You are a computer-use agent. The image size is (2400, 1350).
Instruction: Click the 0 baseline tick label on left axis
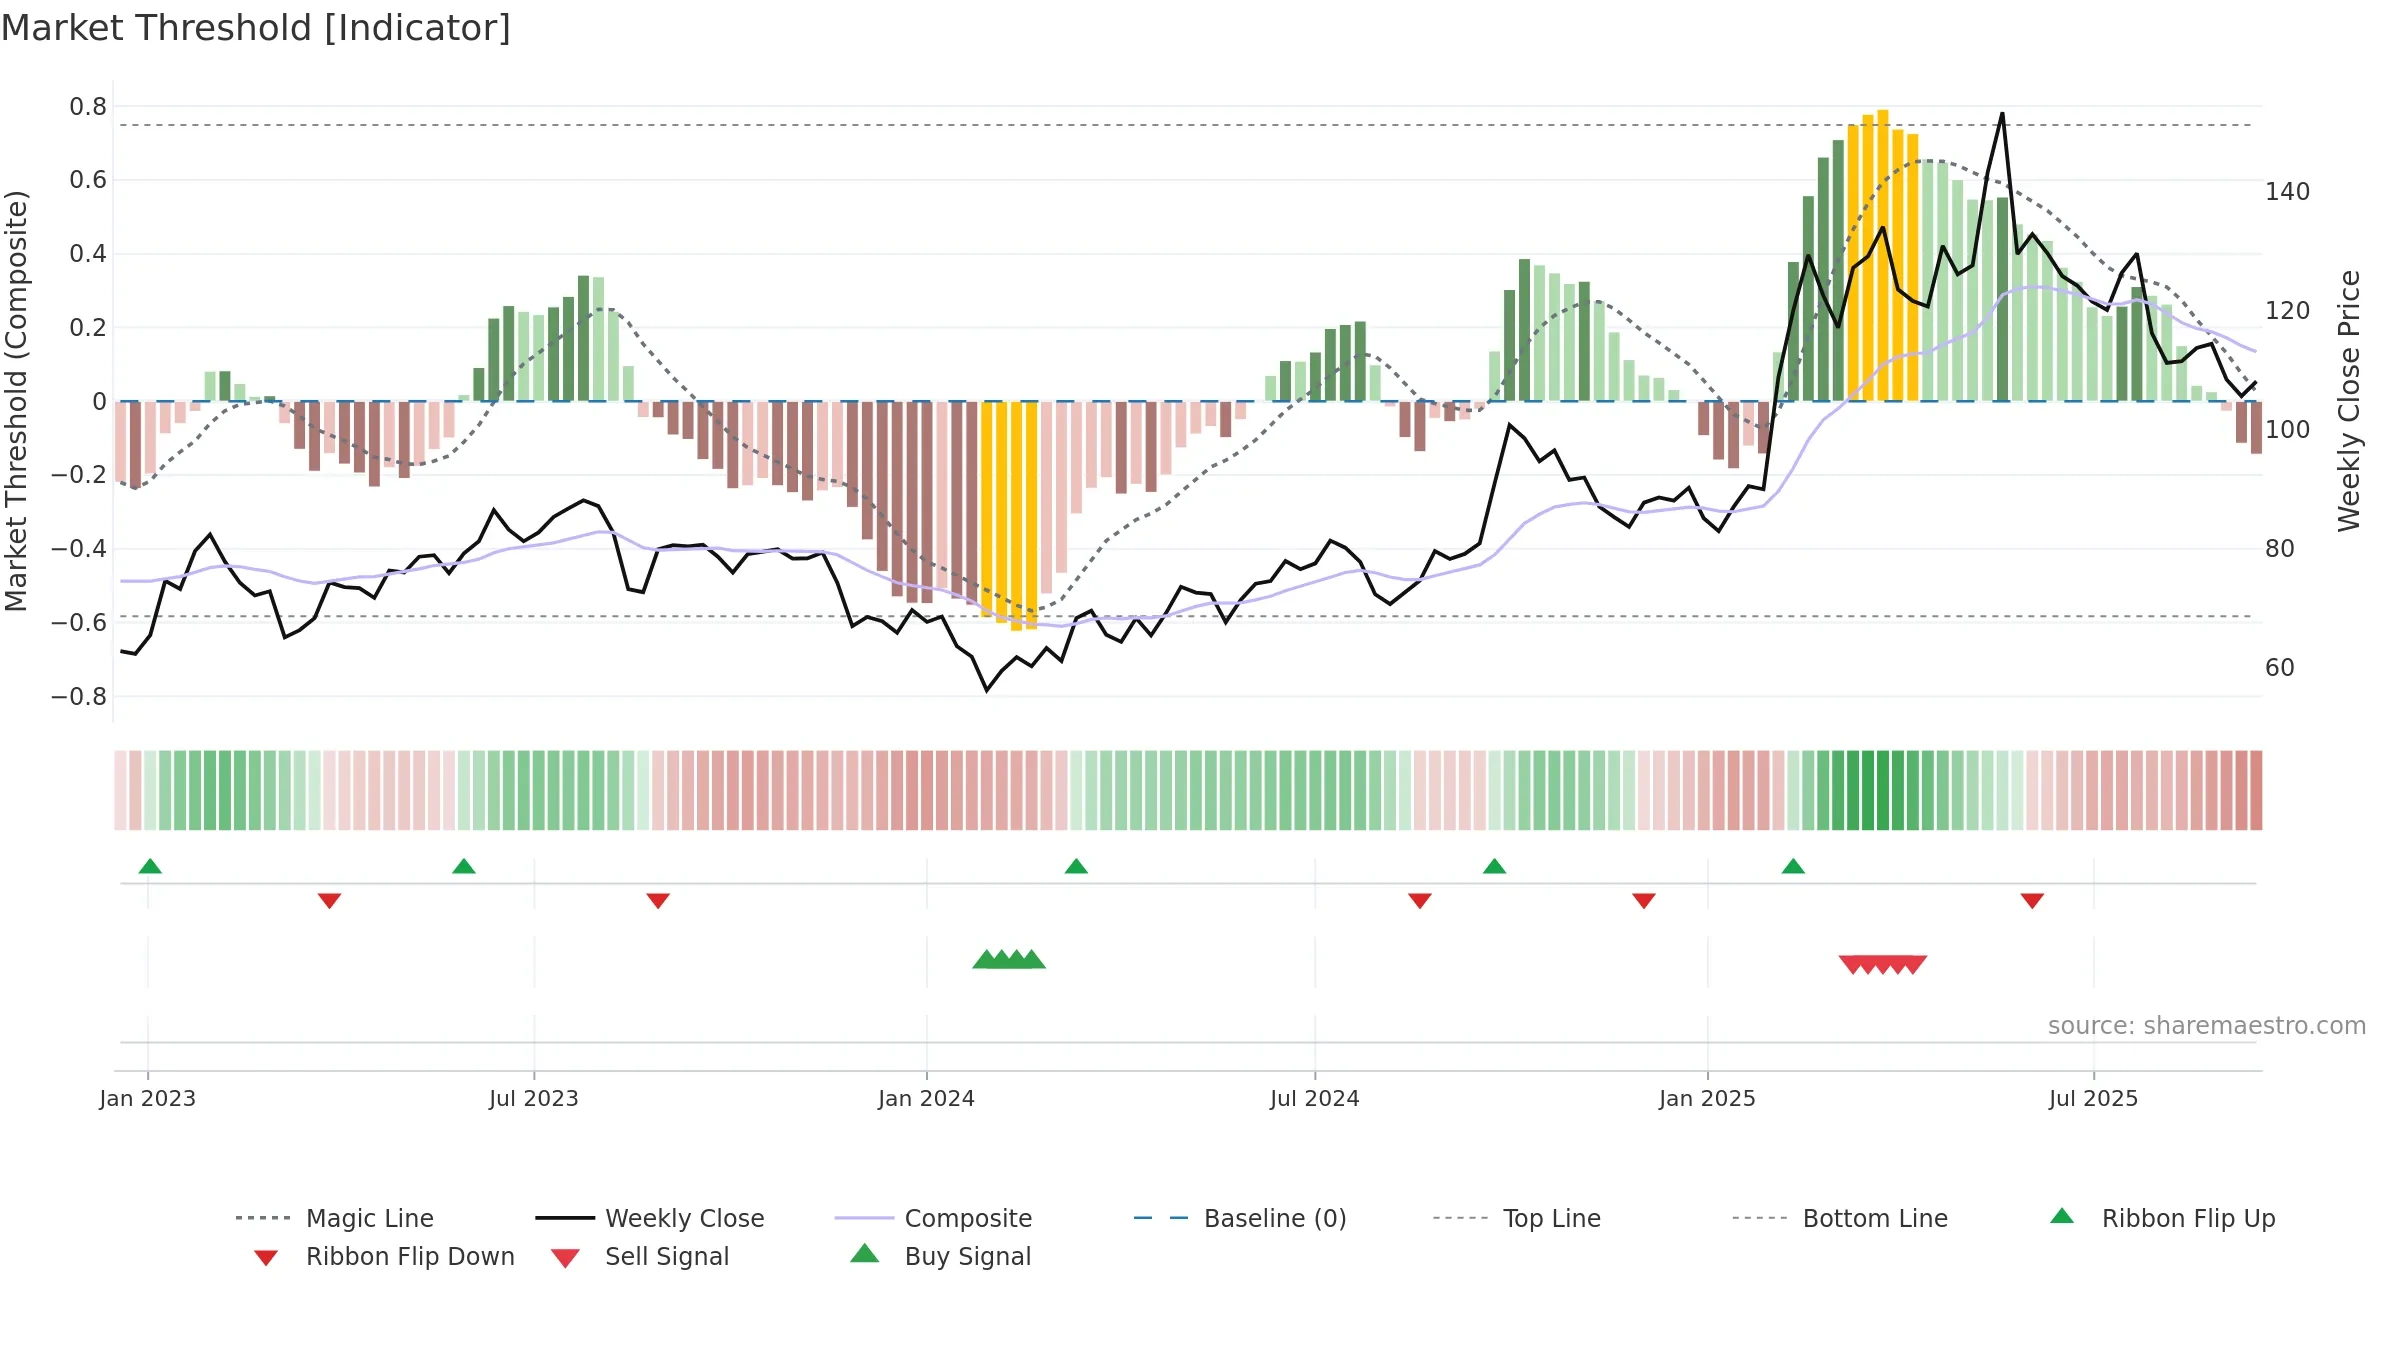(99, 401)
